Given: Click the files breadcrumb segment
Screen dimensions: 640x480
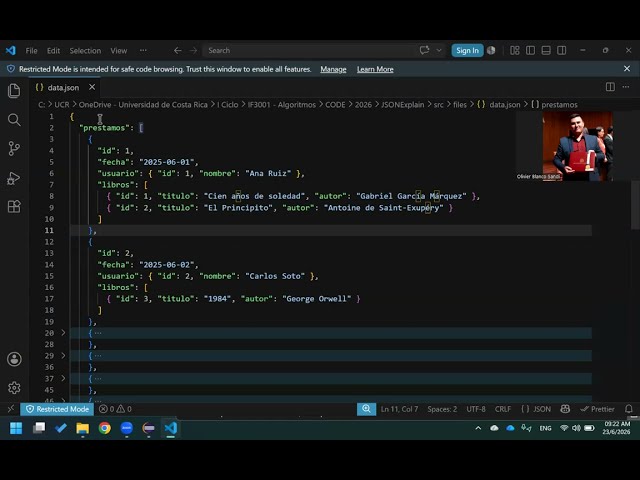Looking at the screenshot, I should [460, 104].
